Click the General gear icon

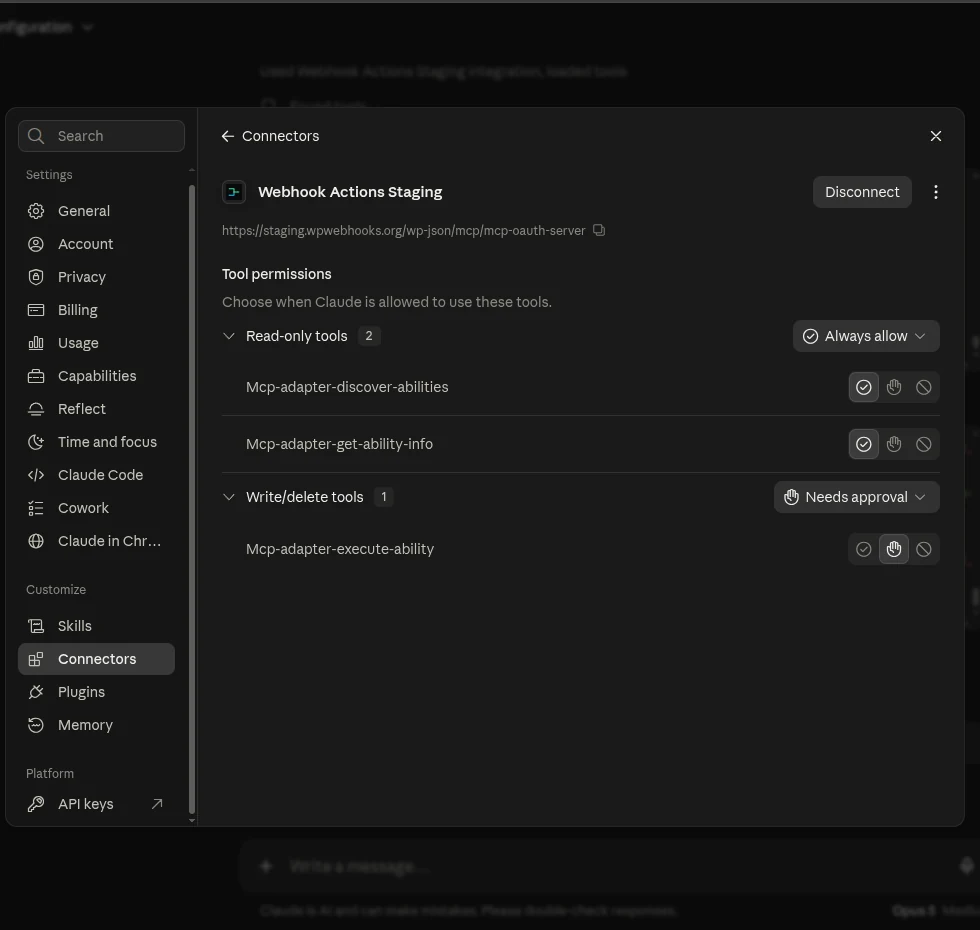point(36,211)
